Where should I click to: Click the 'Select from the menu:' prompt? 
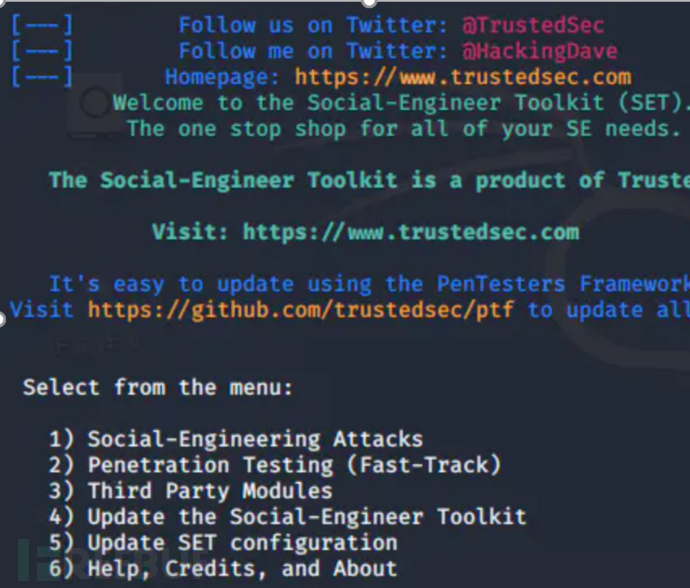[158, 387]
